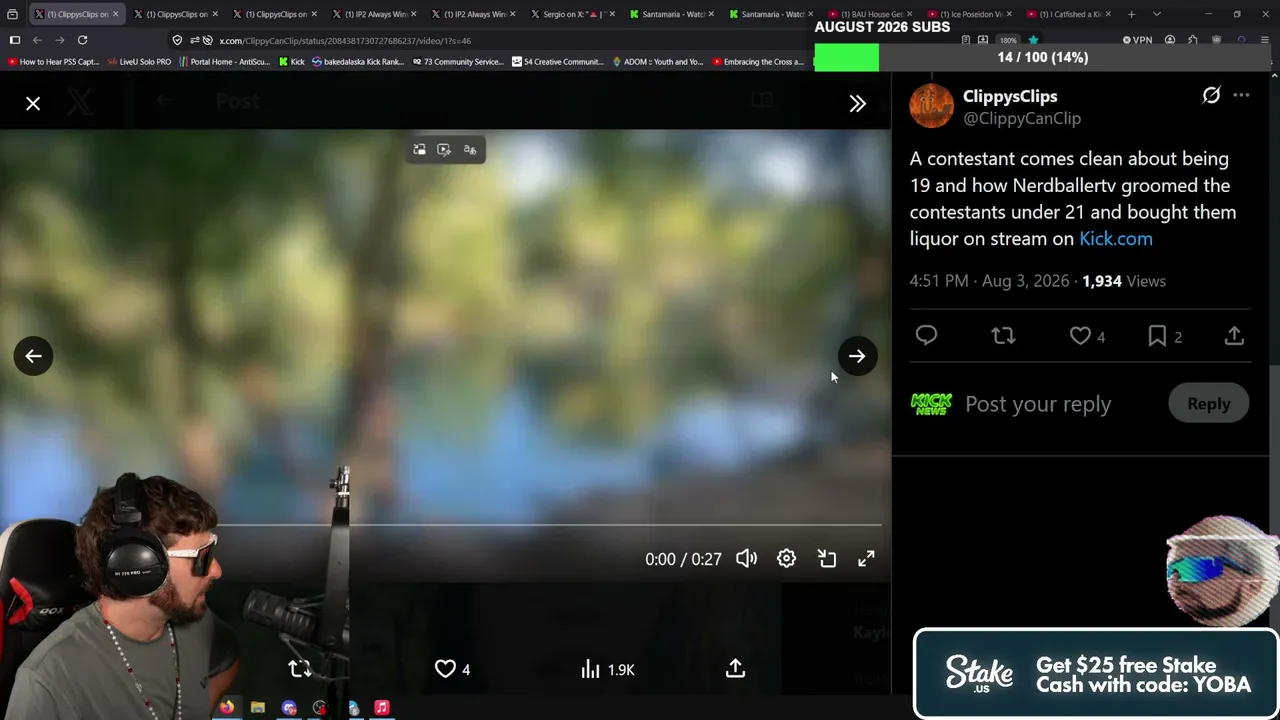The width and height of the screenshot is (1280, 720).
Task: Open the browser hamburger menu
Action: point(1265,40)
